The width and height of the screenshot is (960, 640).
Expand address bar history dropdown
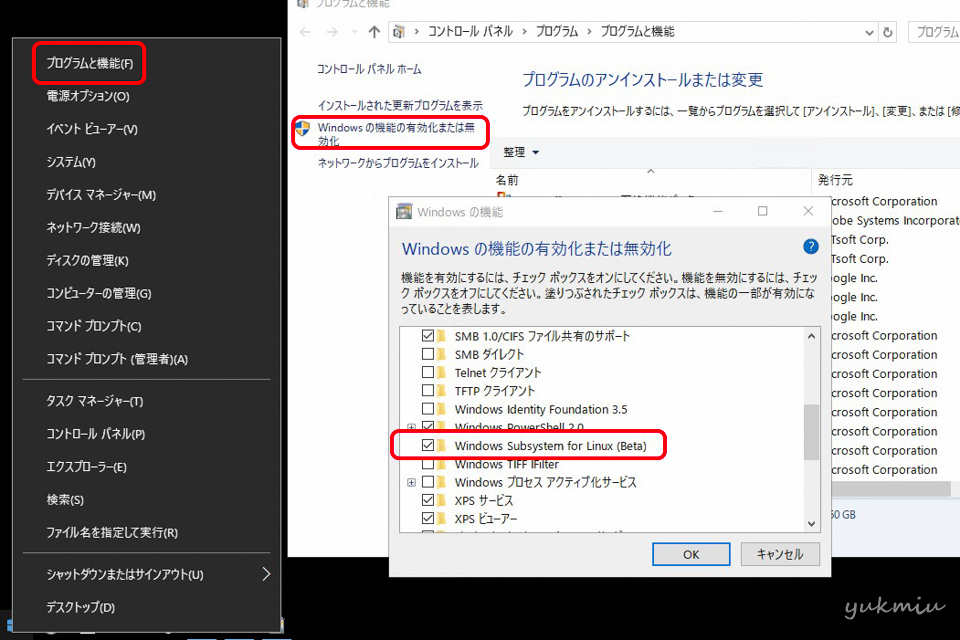869,32
